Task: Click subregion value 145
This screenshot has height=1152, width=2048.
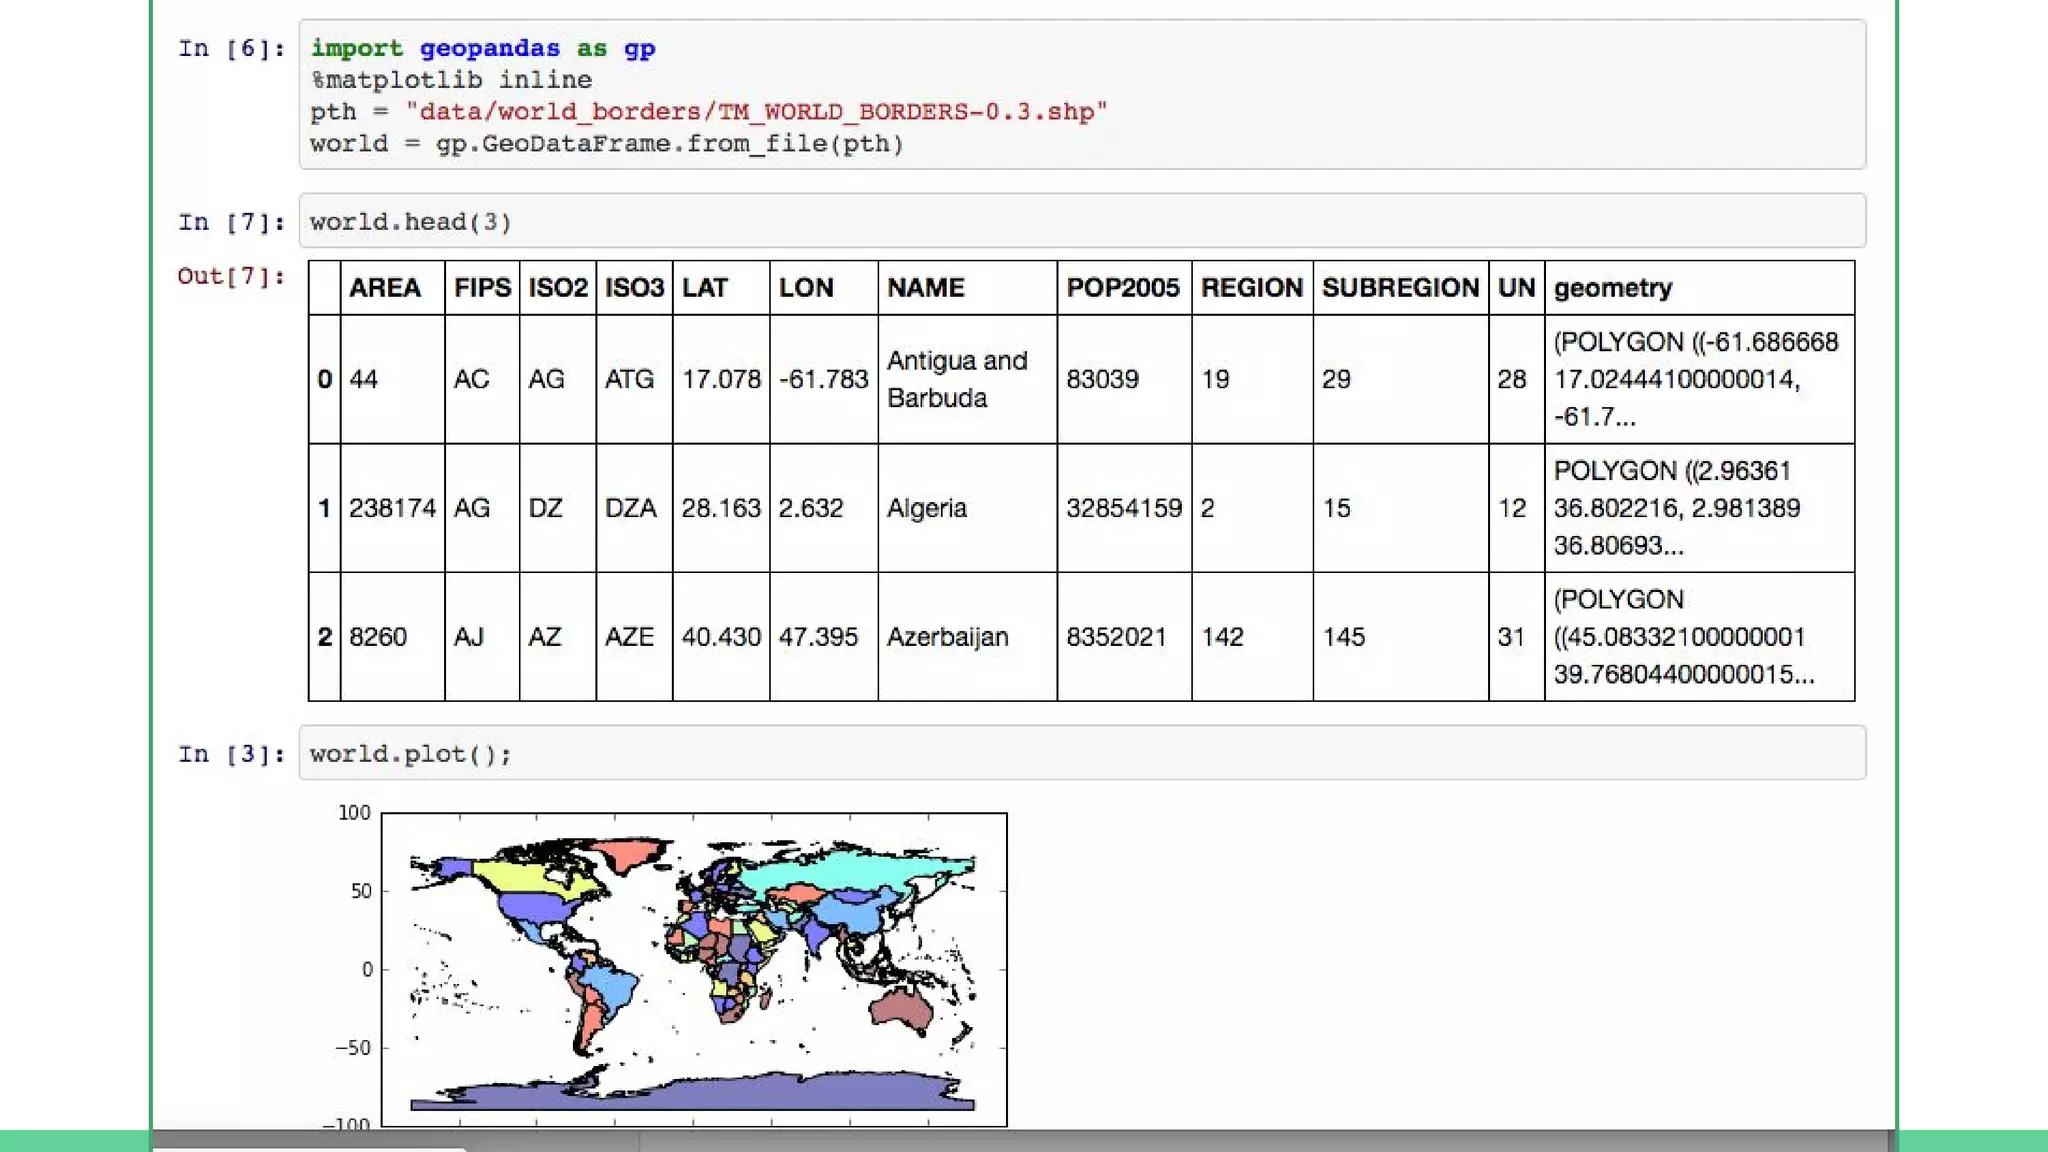Action: (1400, 637)
